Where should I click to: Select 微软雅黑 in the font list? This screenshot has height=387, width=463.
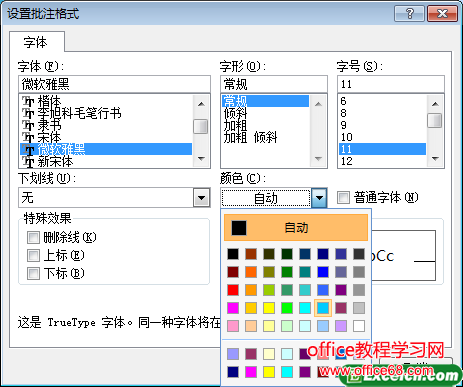[106, 149]
